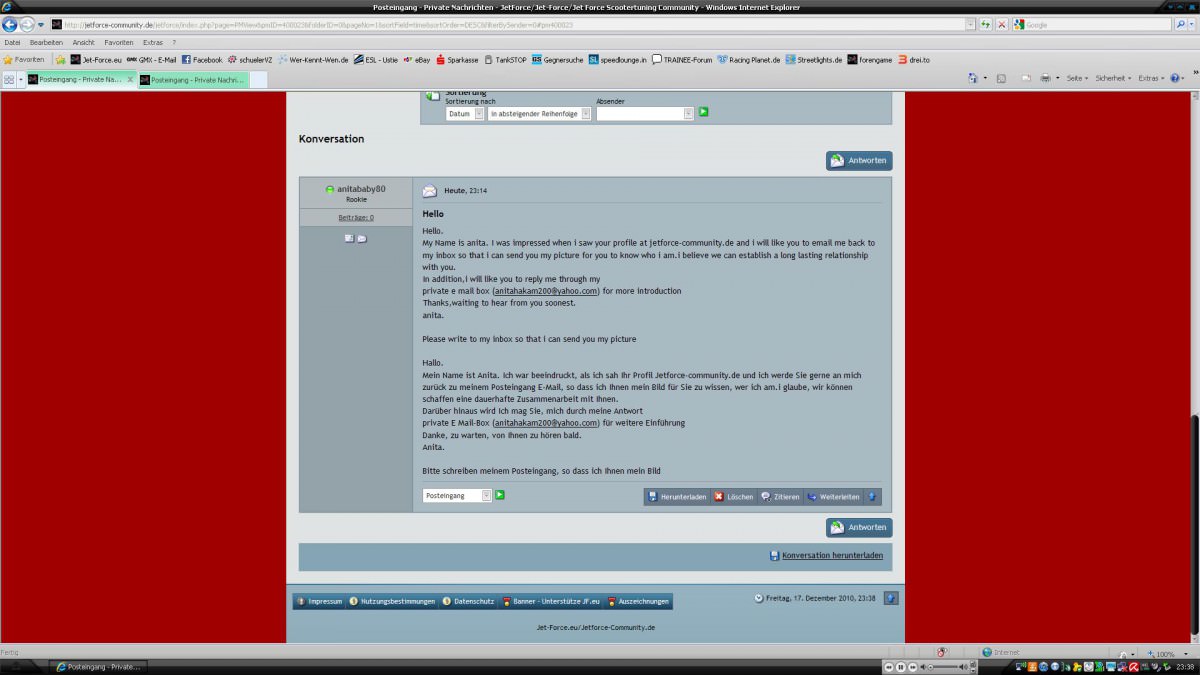The height and width of the screenshot is (675, 1200).
Task: Click the Weiterleiten button
Action: 833,496
